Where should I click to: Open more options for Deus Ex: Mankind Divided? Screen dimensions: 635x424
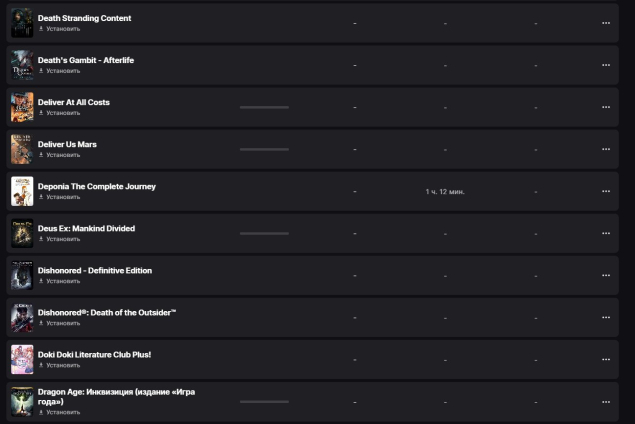coord(606,233)
